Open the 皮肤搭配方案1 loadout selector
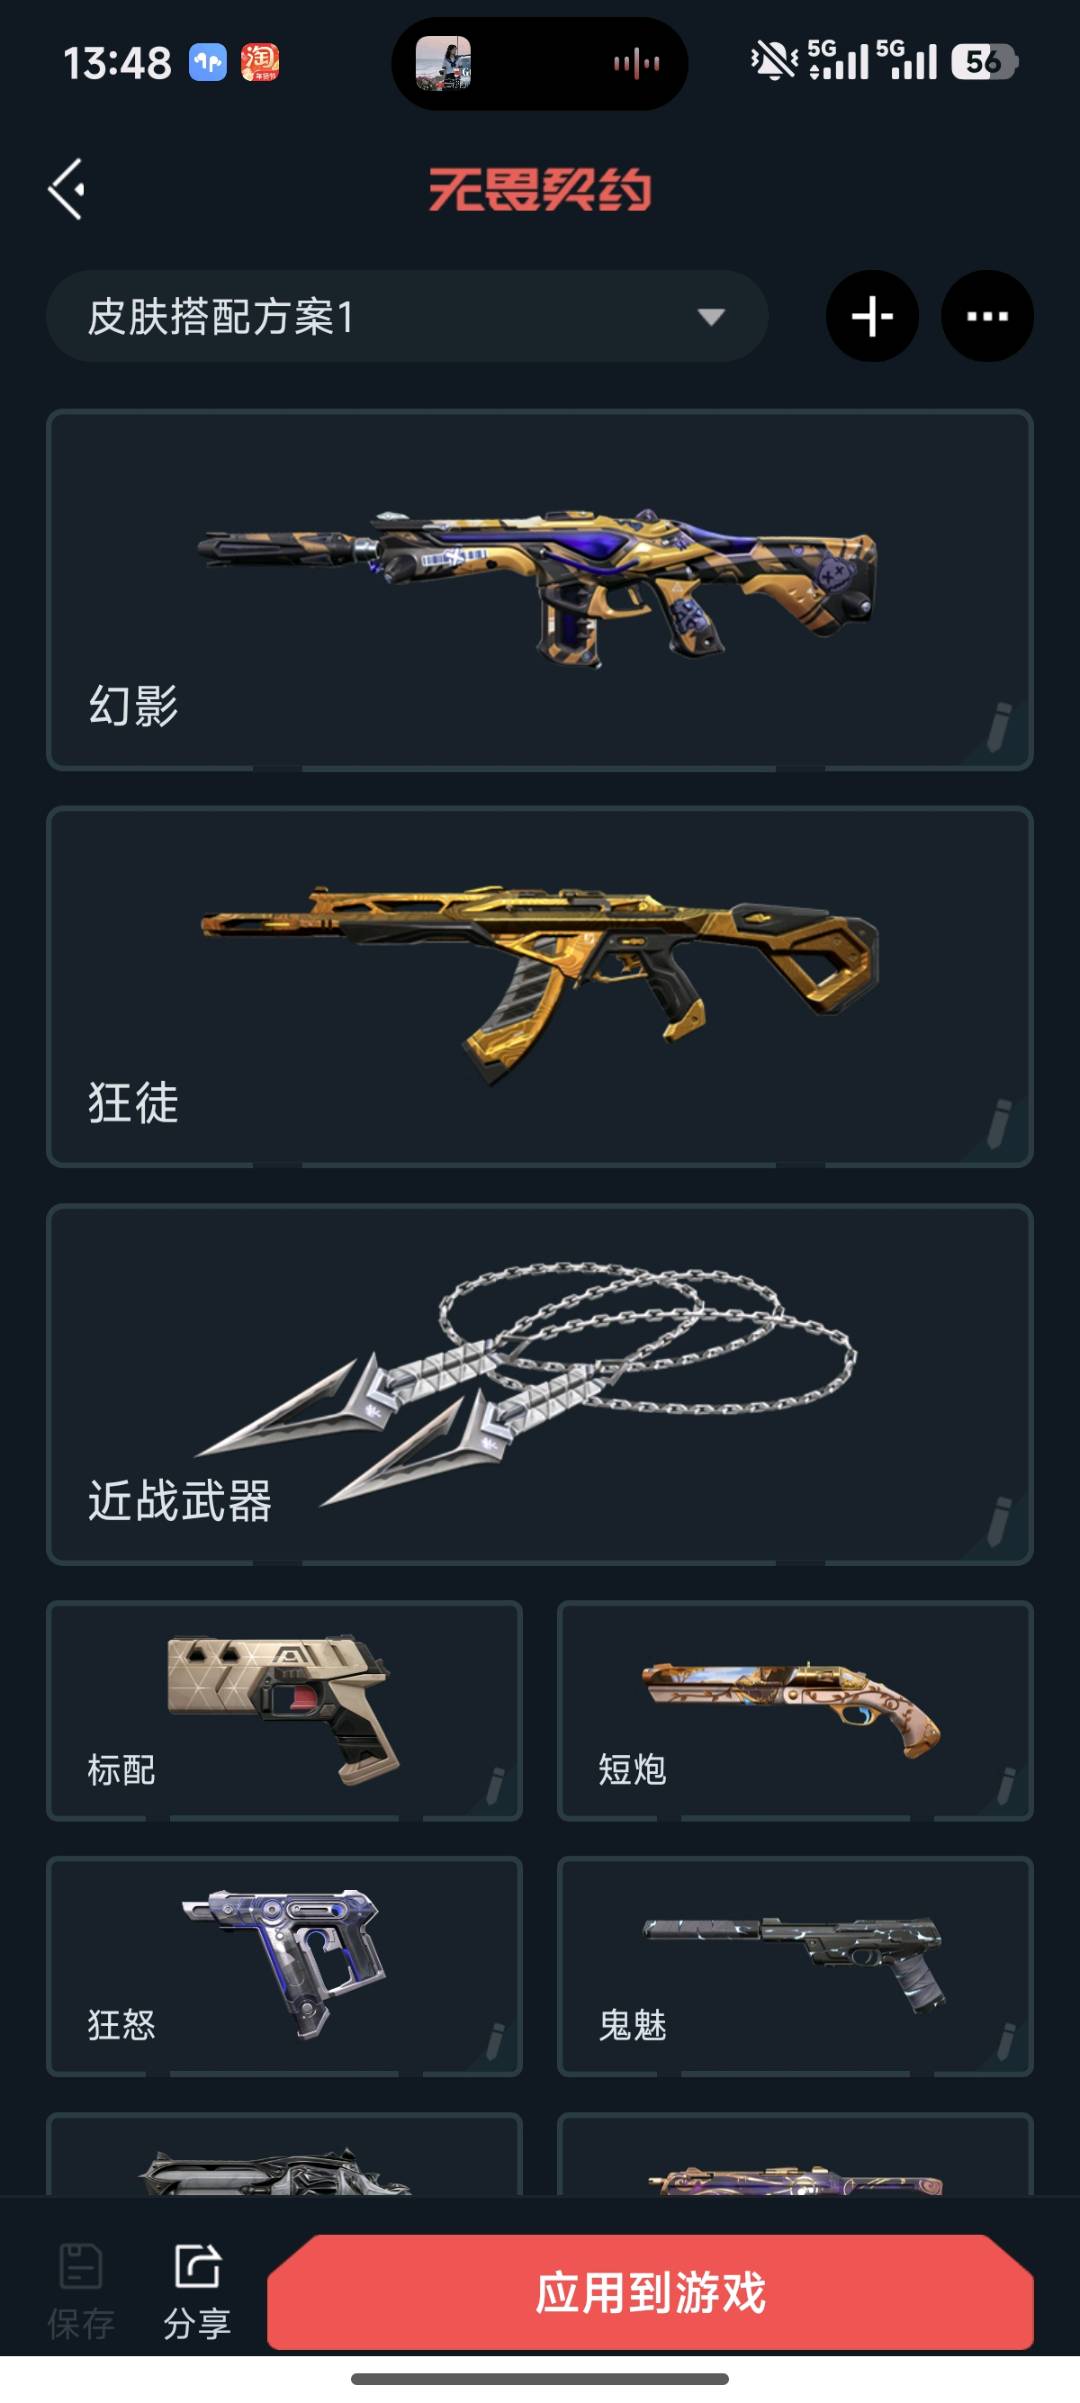This screenshot has height=2403, width=1080. pyautogui.click(x=407, y=316)
